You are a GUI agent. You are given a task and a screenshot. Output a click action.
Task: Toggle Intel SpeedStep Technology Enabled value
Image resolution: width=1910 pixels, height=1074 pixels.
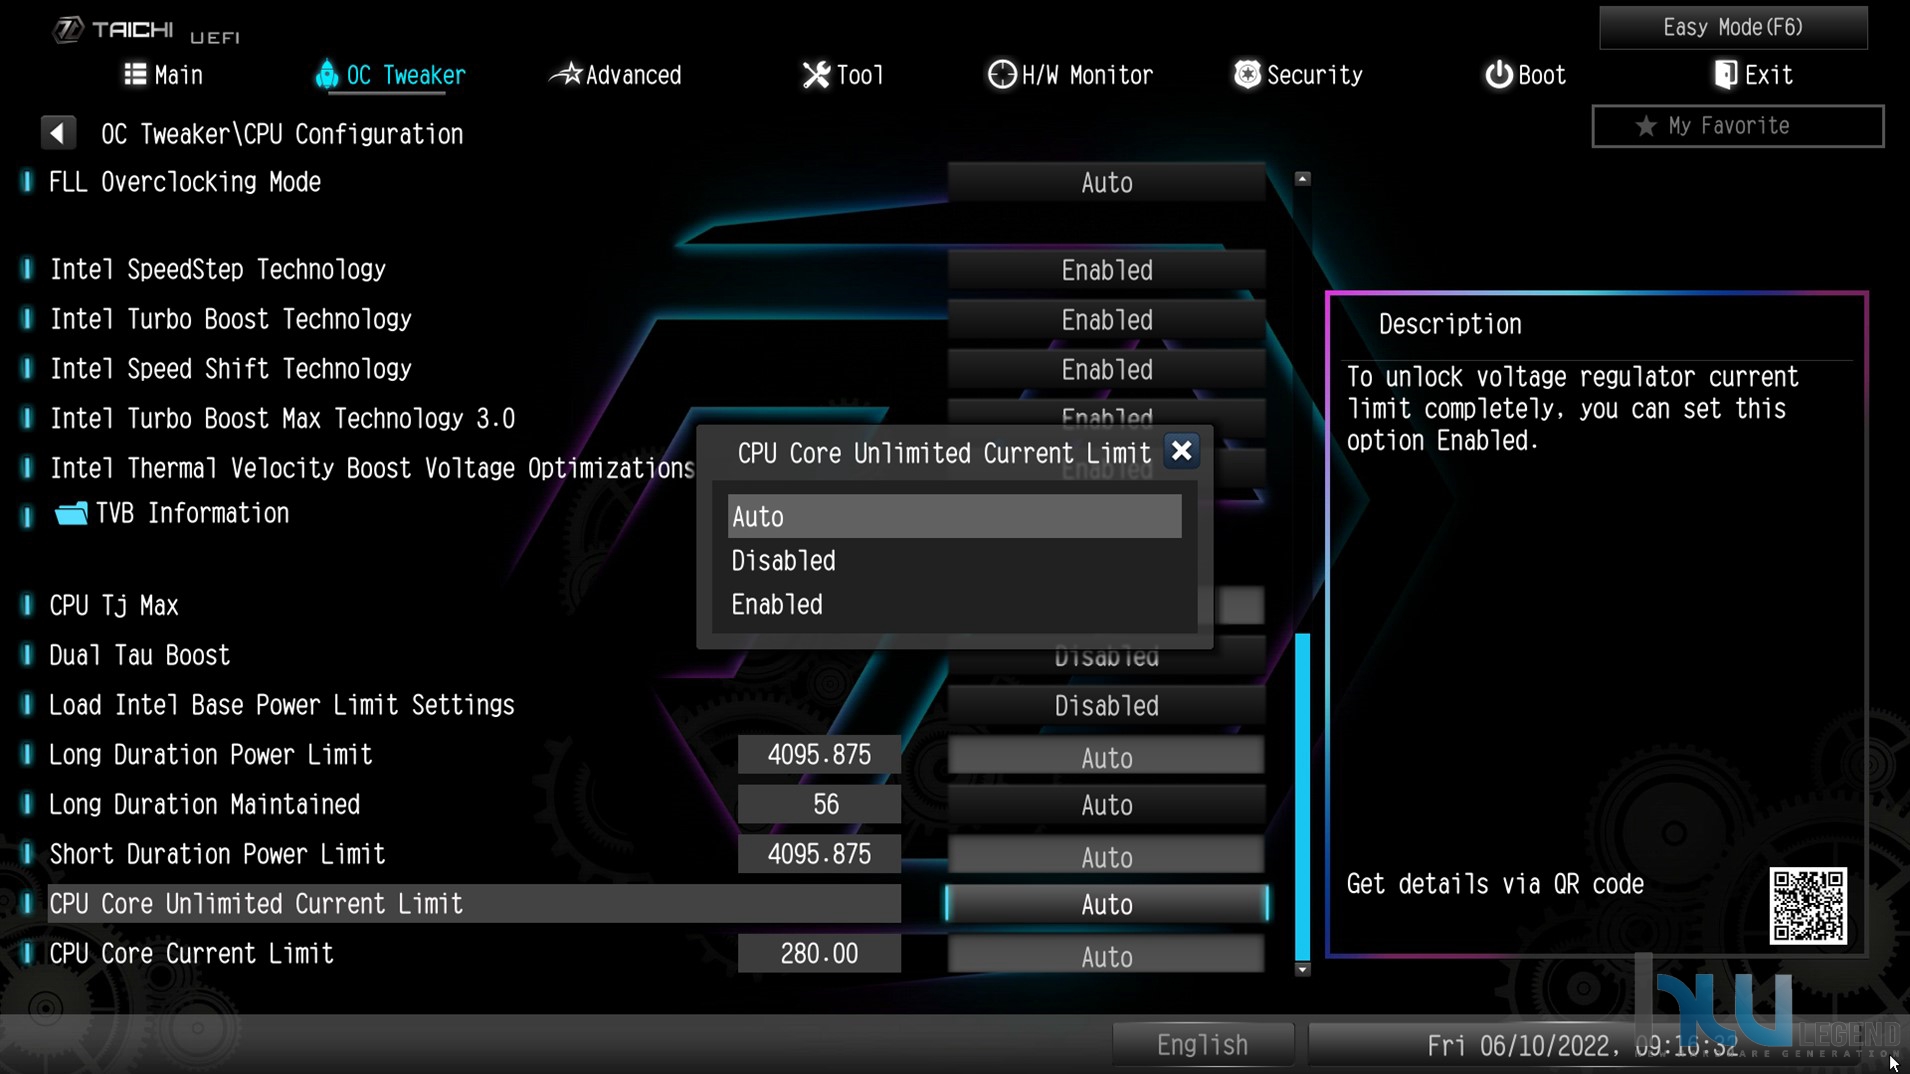click(1106, 271)
